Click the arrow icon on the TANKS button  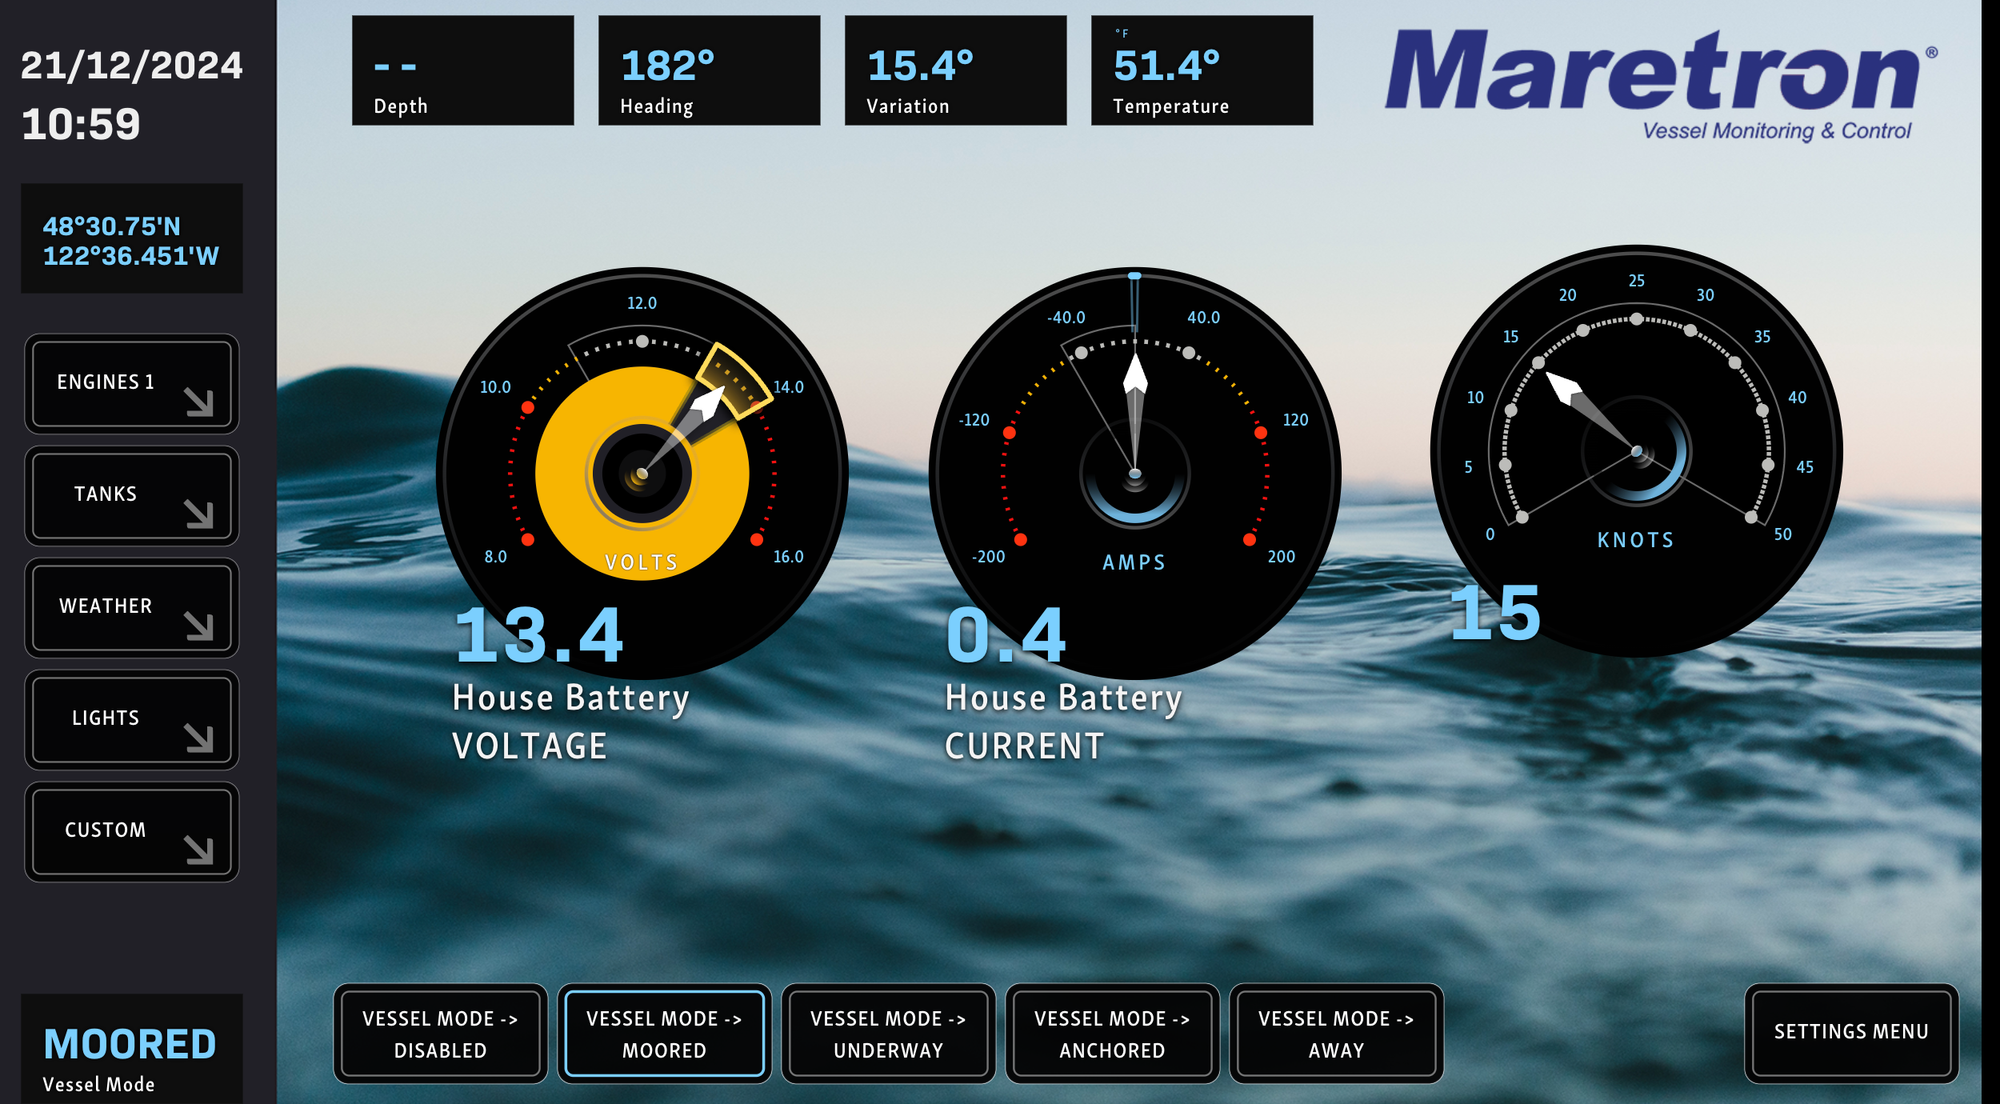pyautogui.click(x=199, y=514)
